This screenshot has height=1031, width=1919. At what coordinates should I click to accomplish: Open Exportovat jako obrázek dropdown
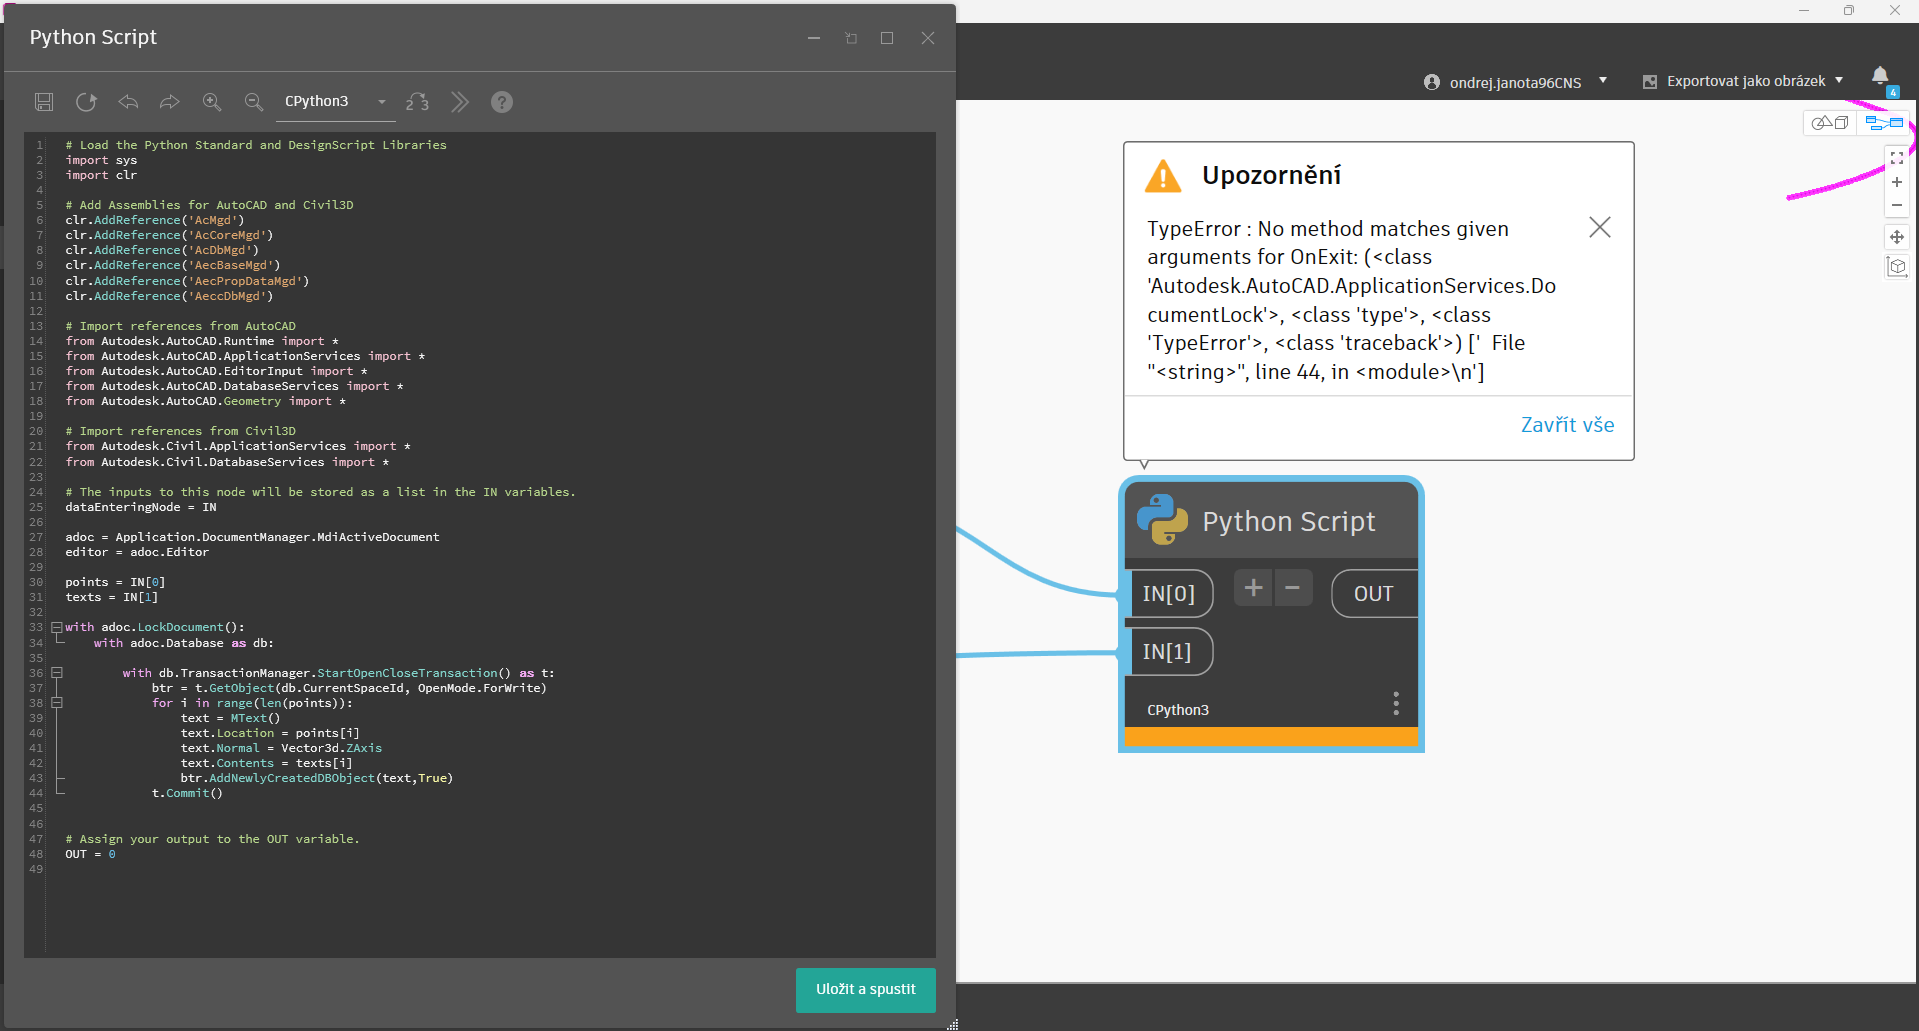(1744, 82)
